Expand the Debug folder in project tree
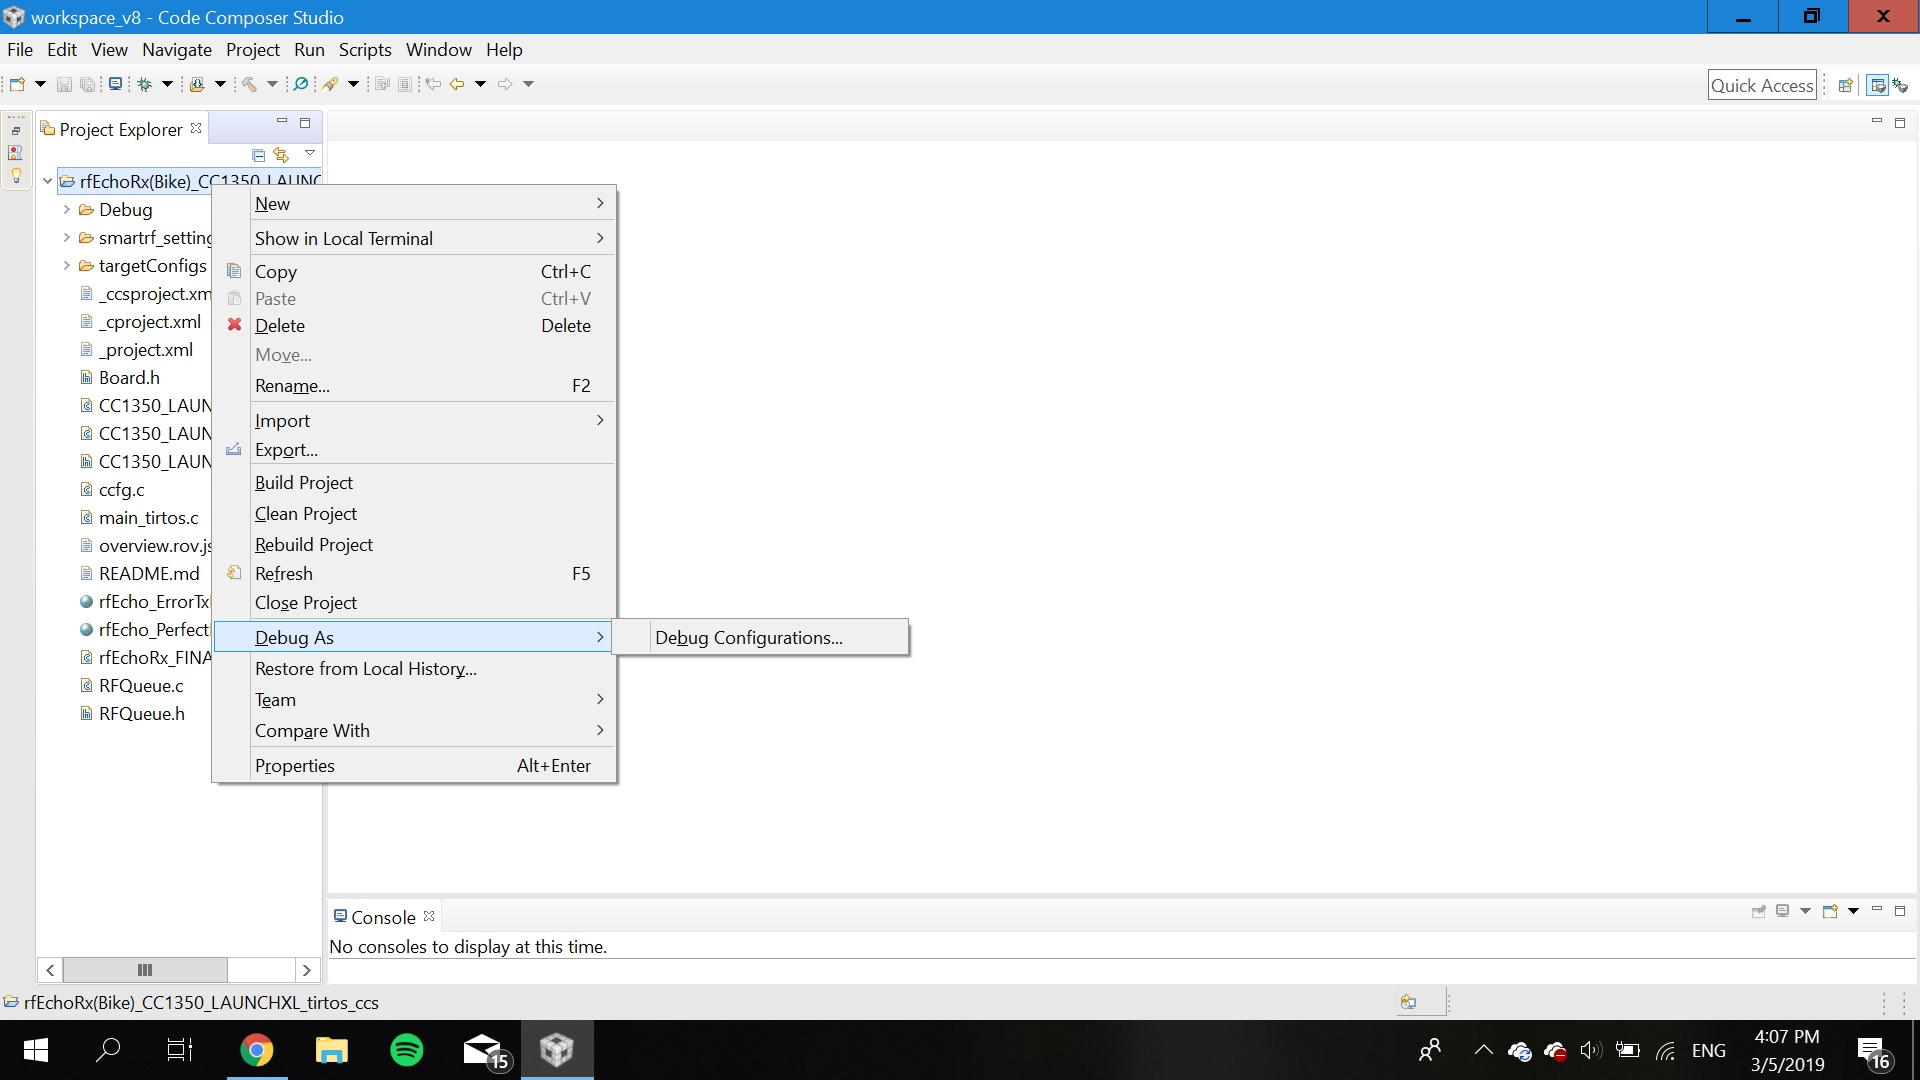Screen dimensions: 1920x1080 pos(66,210)
